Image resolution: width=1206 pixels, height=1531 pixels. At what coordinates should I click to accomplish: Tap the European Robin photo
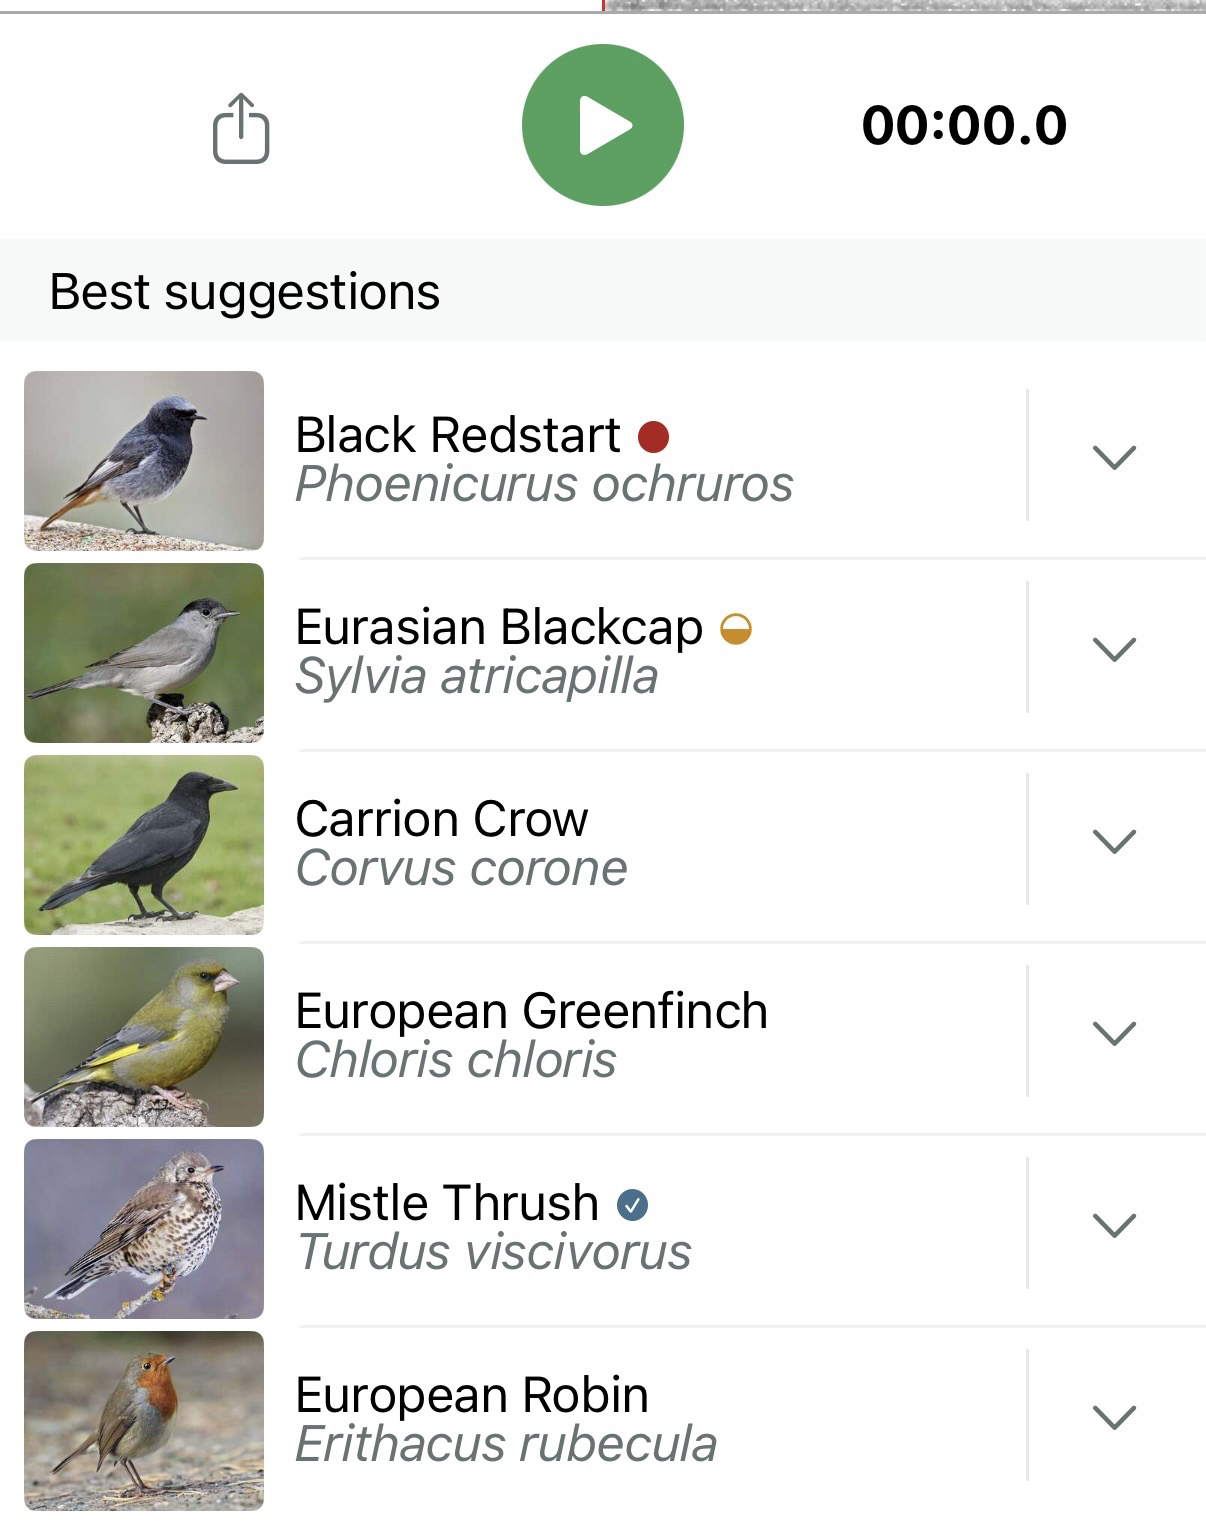[x=144, y=1420]
